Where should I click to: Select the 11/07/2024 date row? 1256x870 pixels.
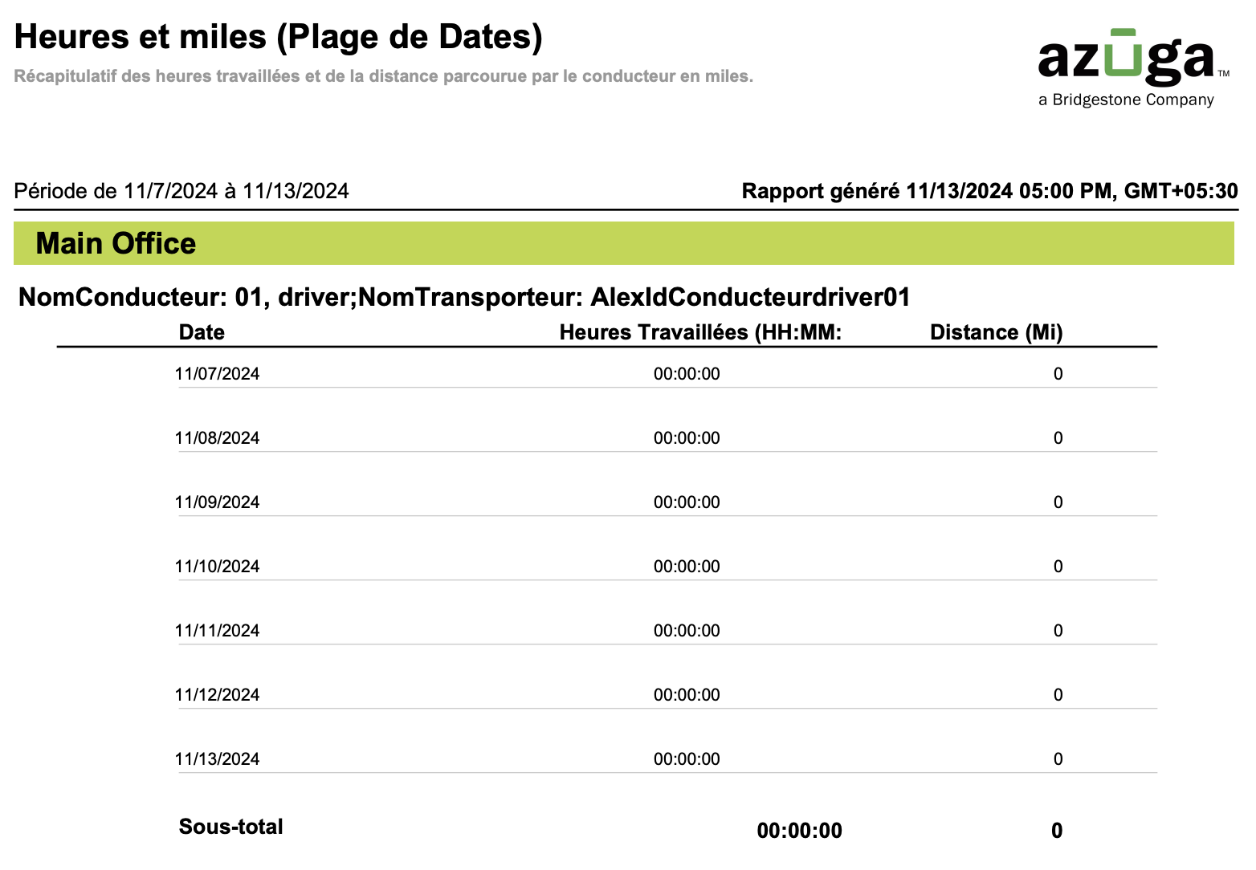667,375
